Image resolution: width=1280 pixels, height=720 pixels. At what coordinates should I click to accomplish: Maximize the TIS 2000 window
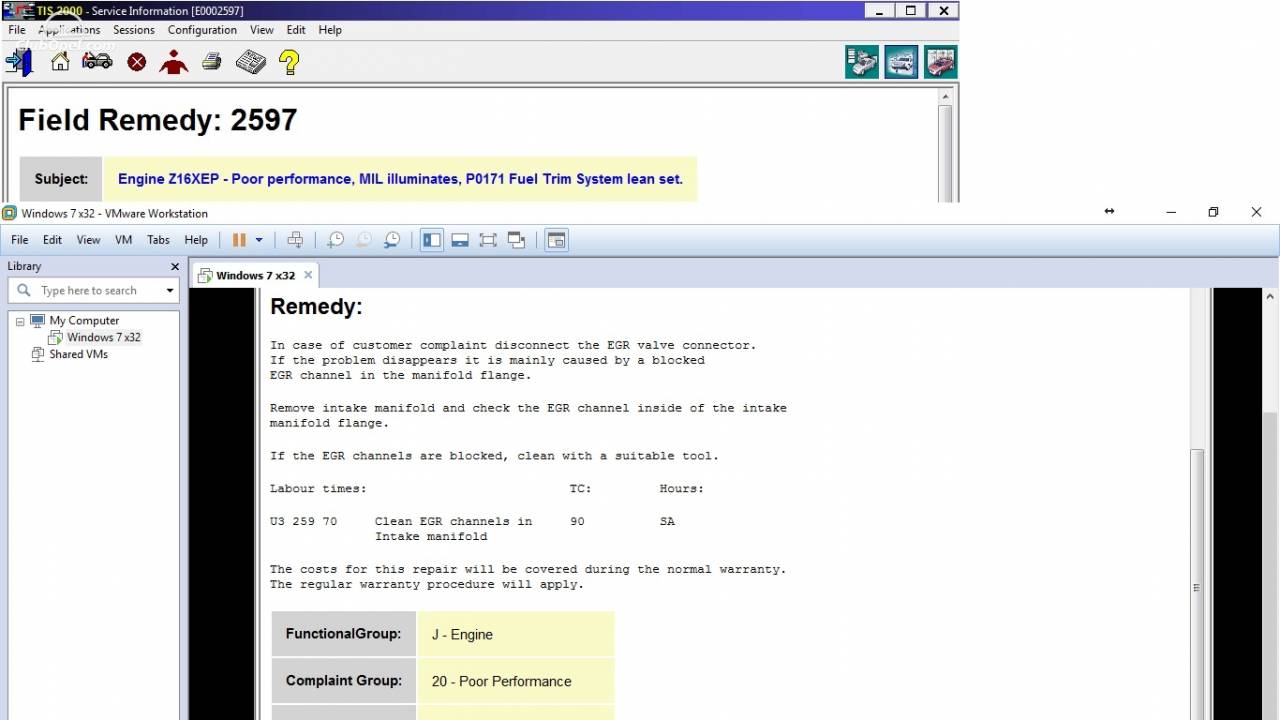coord(911,10)
